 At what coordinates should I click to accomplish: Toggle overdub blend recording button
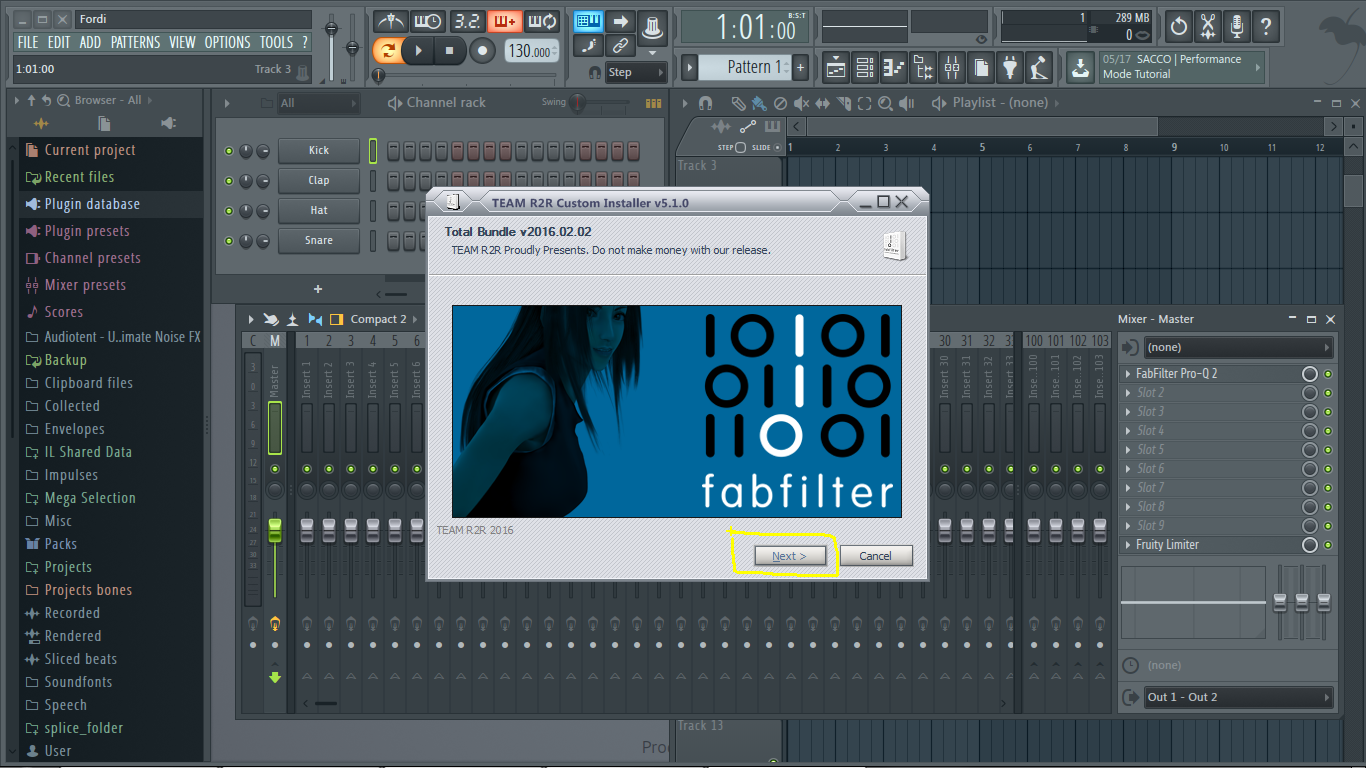[504, 22]
